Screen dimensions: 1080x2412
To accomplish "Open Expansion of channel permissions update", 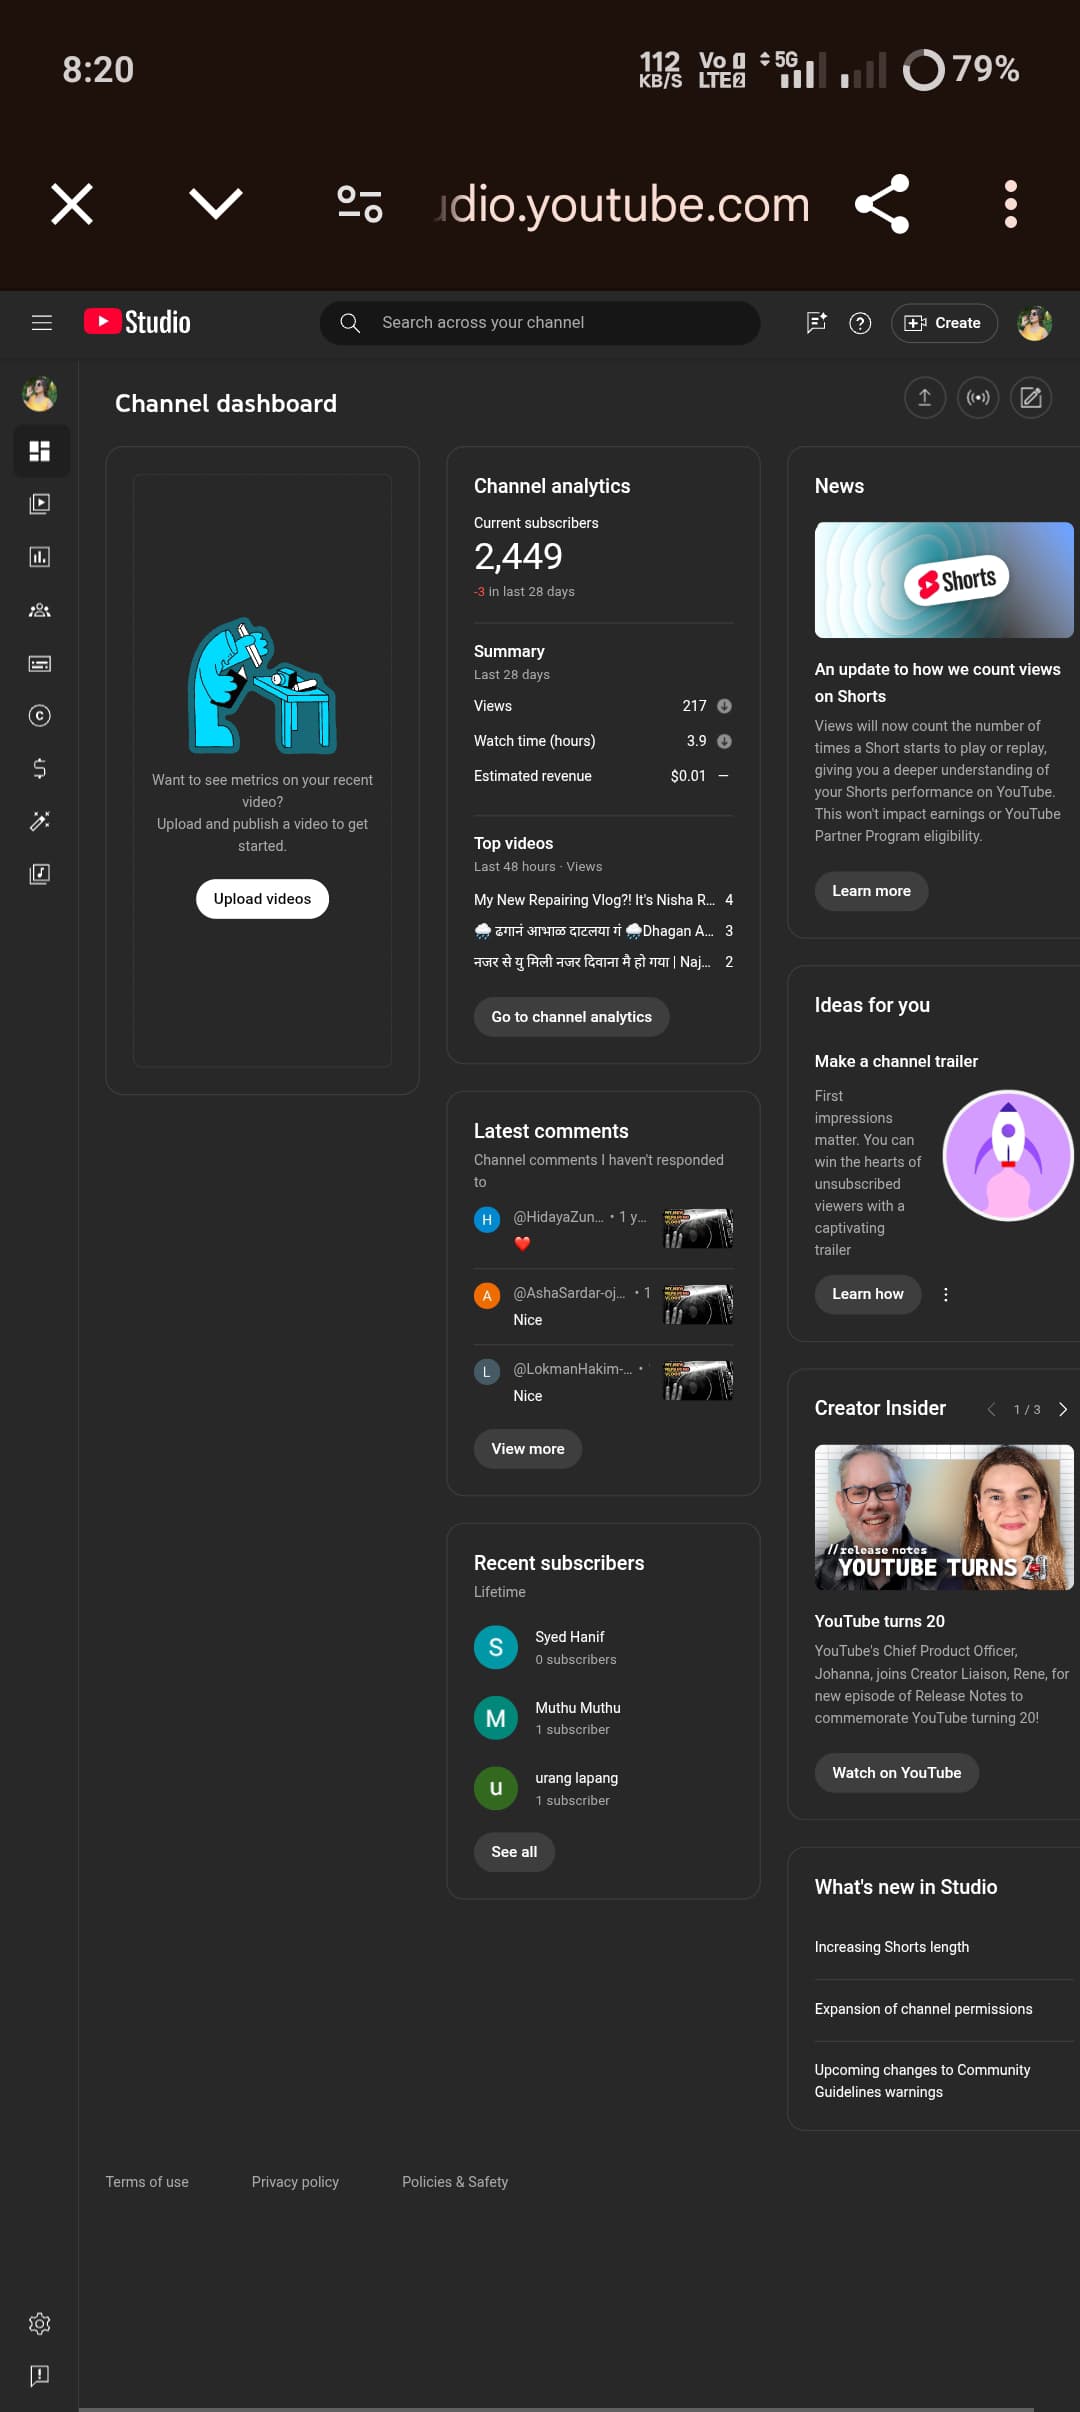I will 924,2009.
